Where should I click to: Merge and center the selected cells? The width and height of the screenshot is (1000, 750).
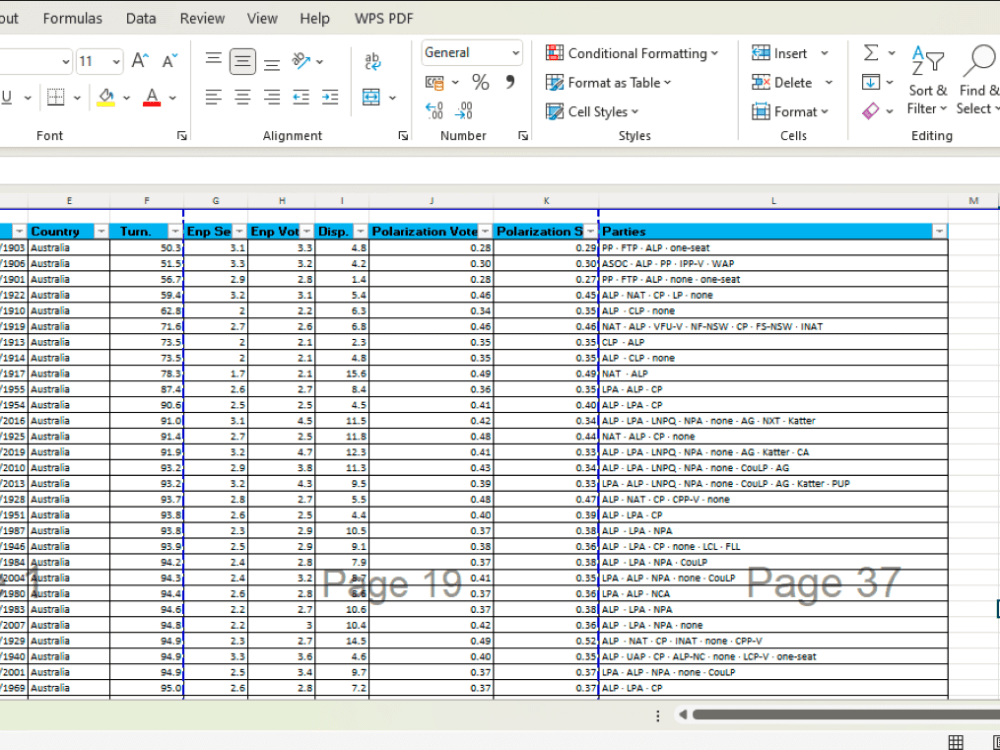click(x=371, y=97)
